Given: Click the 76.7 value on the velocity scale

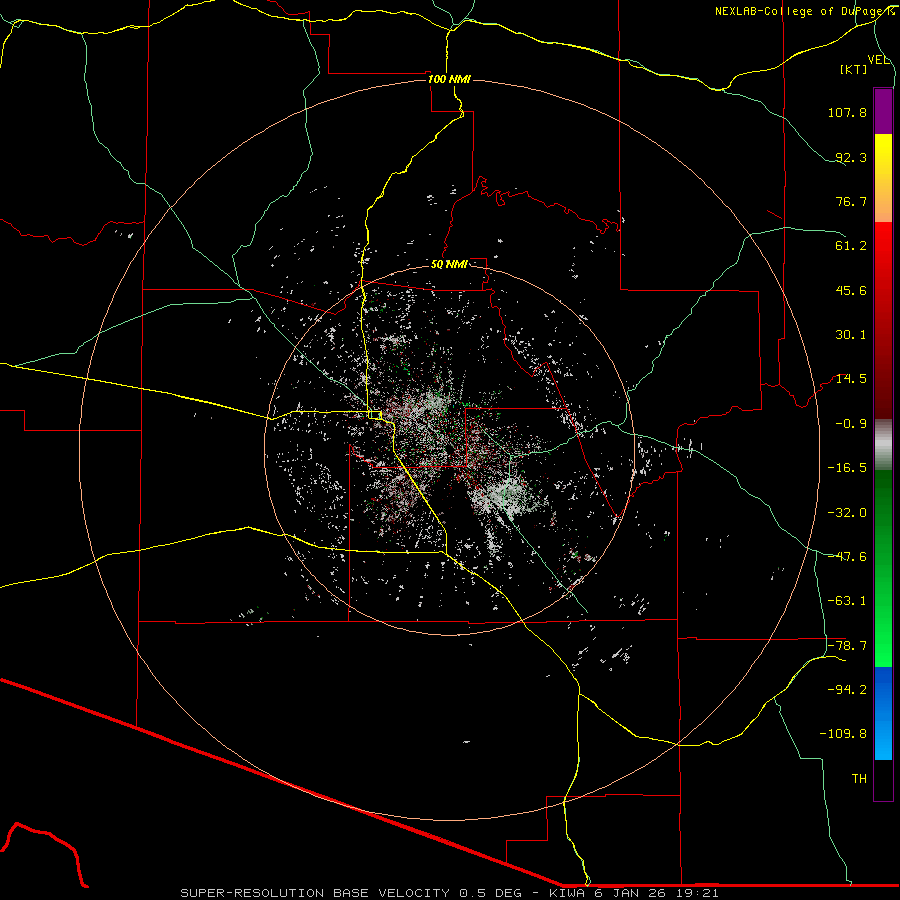Looking at the screenshot, I should (x=851, y=201).
